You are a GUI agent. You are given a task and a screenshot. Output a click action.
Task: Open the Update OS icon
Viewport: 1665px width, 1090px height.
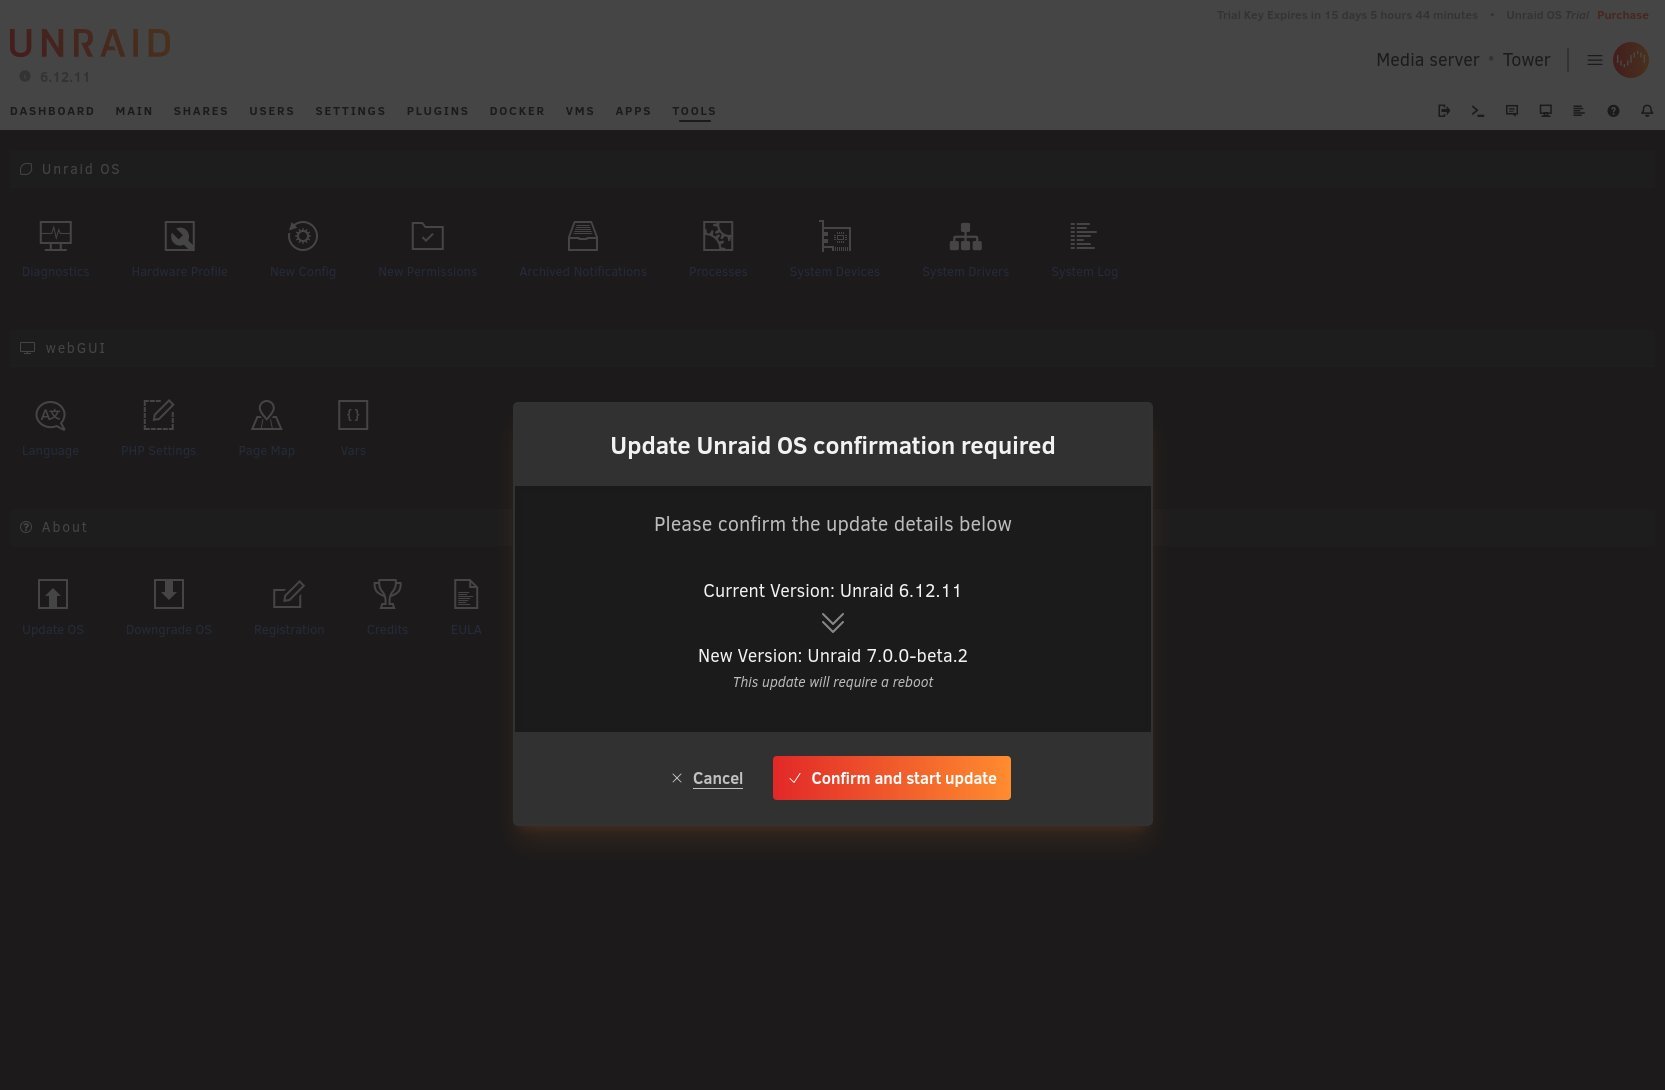(x=53, y=594)
